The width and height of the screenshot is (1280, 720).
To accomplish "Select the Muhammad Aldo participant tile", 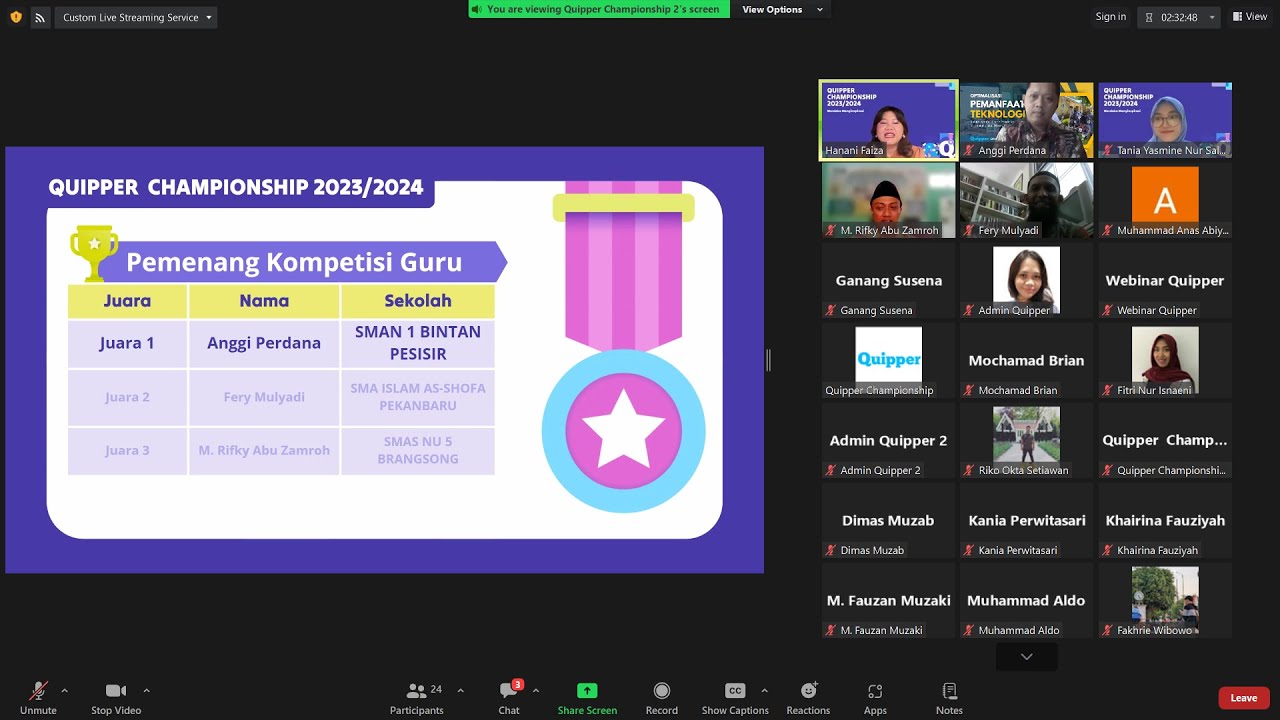I will pos(1026,600).
